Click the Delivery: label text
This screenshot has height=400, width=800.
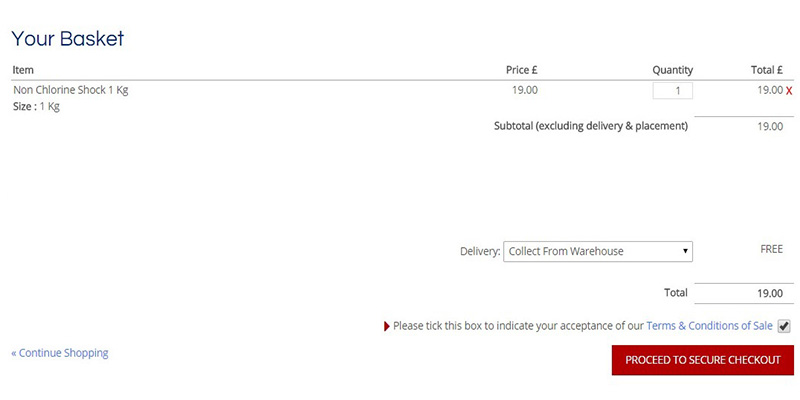click(480, 251)
